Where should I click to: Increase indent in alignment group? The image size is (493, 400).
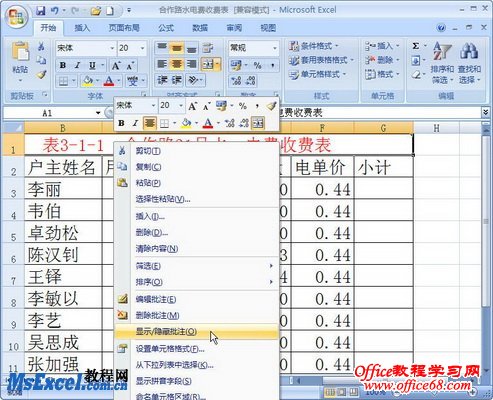177,80
